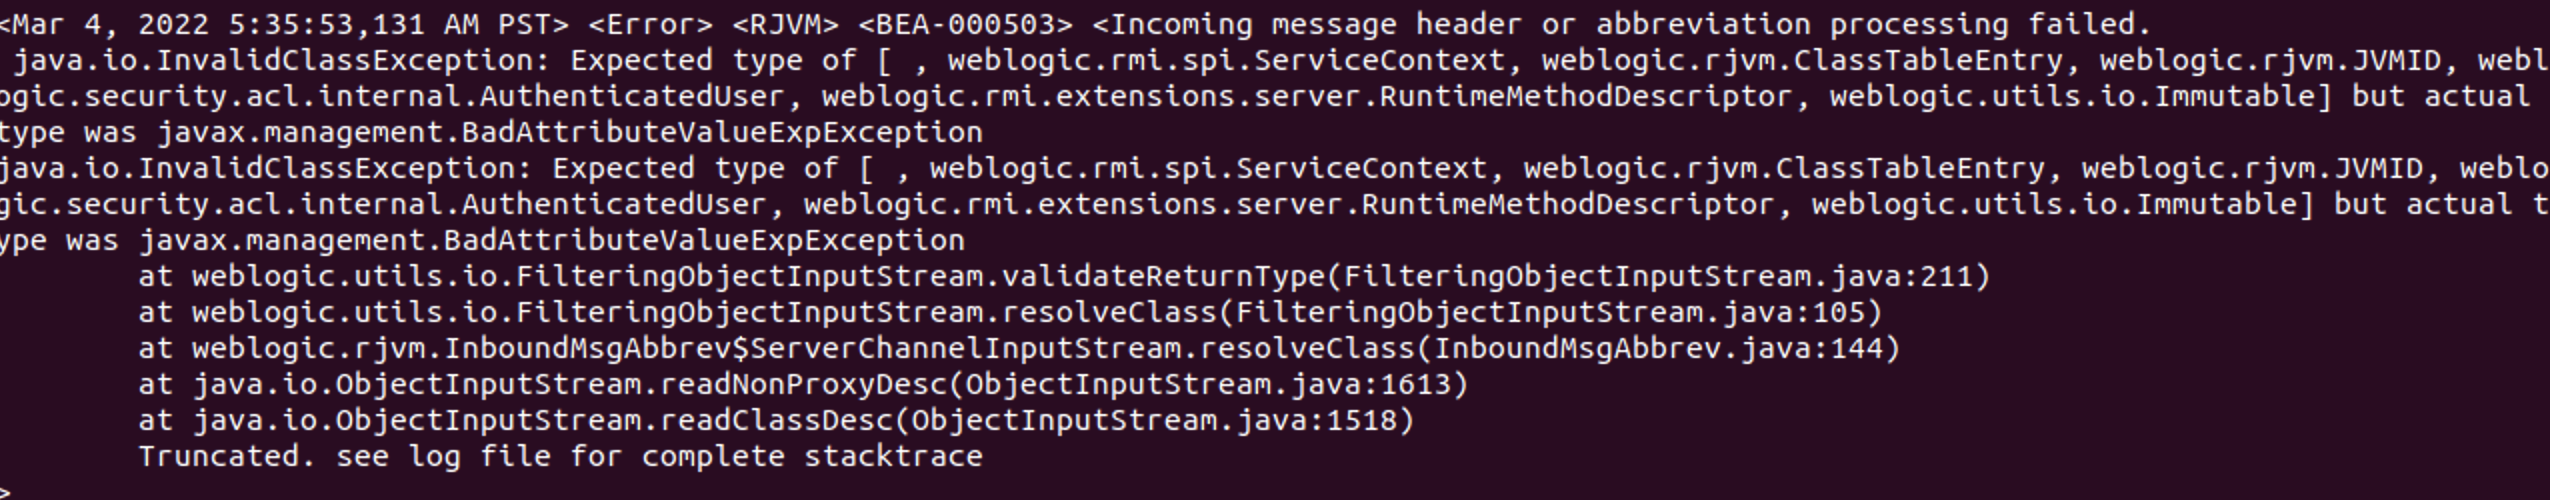
Task: Click readNonProxyDesc stack trace line
Action: point(803,384)
